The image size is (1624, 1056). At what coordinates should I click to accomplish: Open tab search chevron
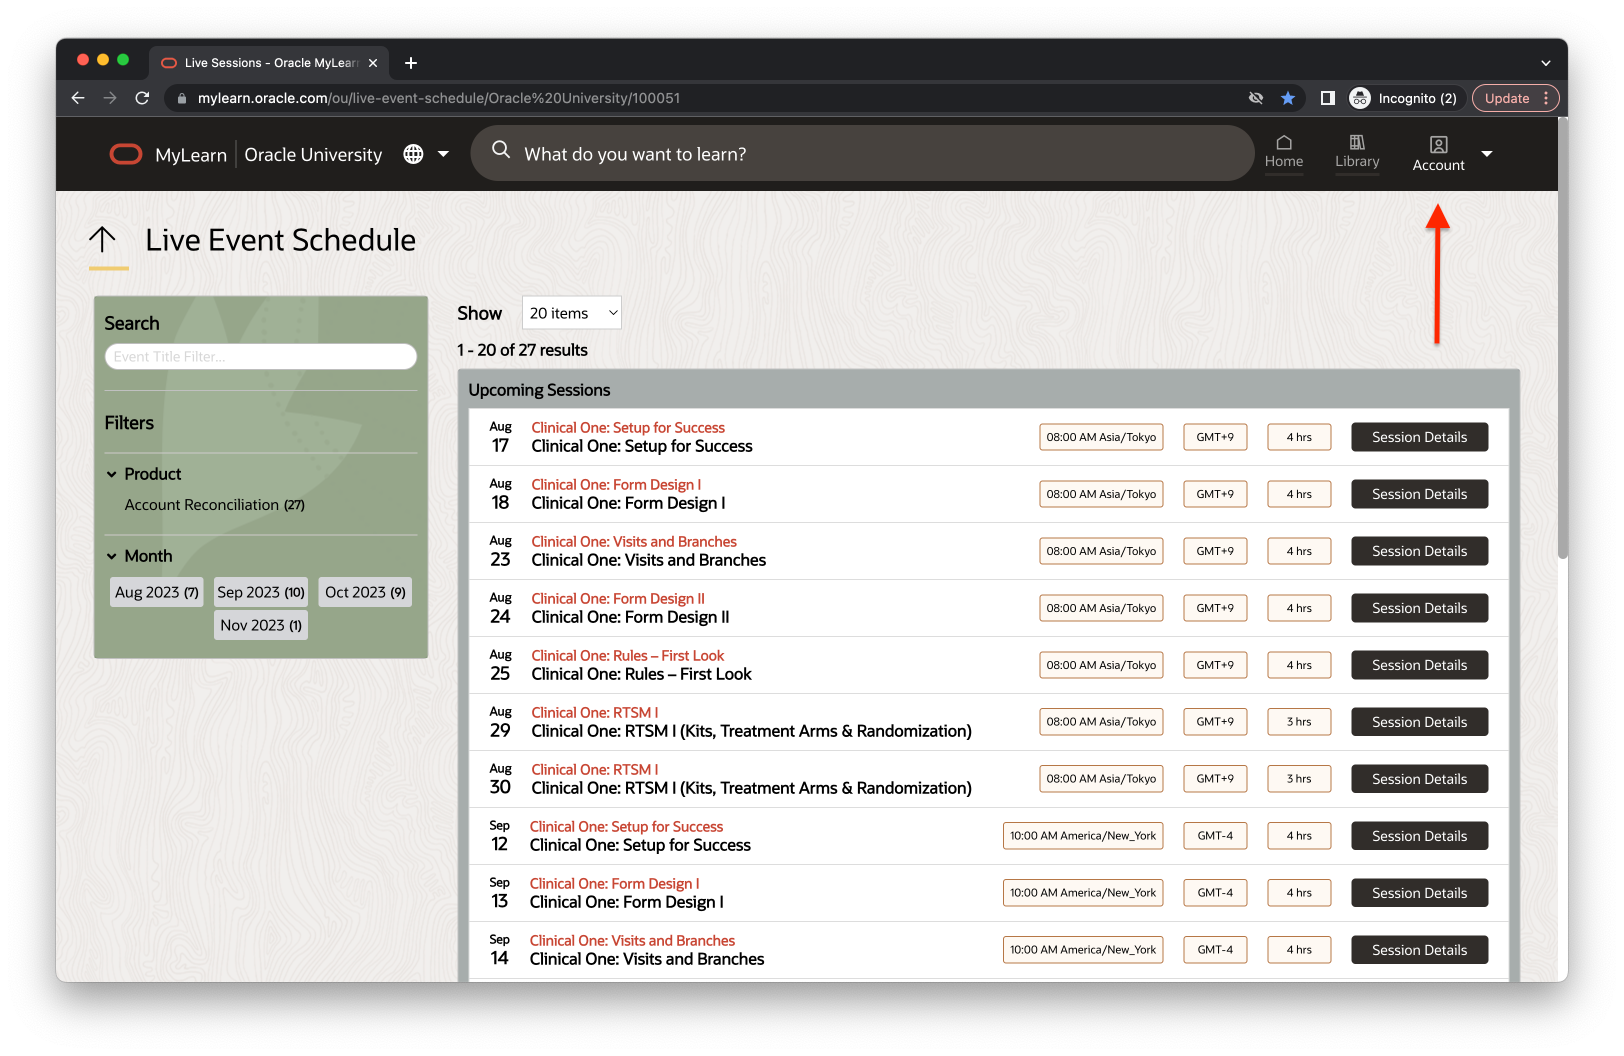point(1546,63)
